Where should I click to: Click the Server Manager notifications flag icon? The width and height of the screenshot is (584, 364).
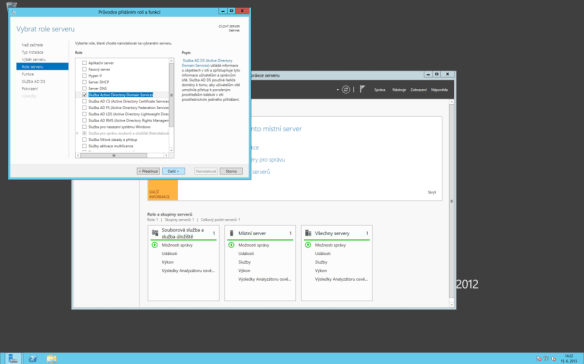tap(362, 89)
